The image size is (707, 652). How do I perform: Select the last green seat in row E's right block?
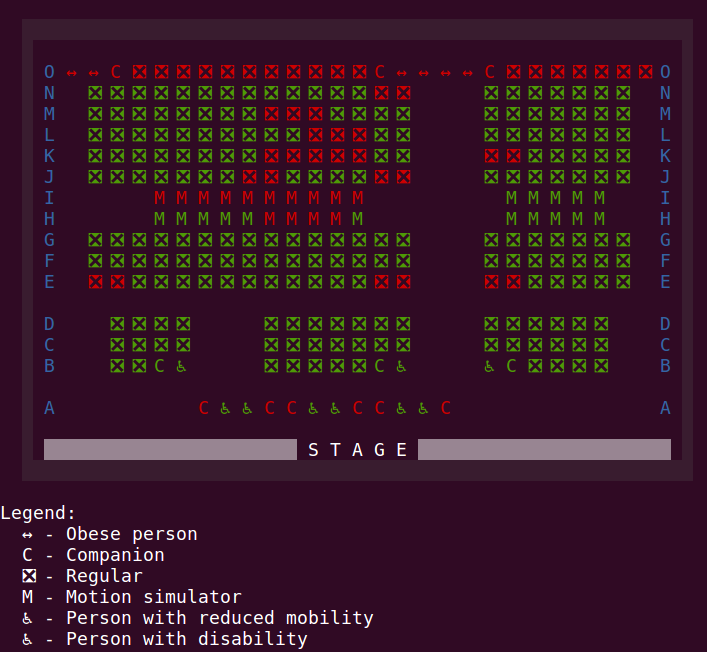[624, 282]
